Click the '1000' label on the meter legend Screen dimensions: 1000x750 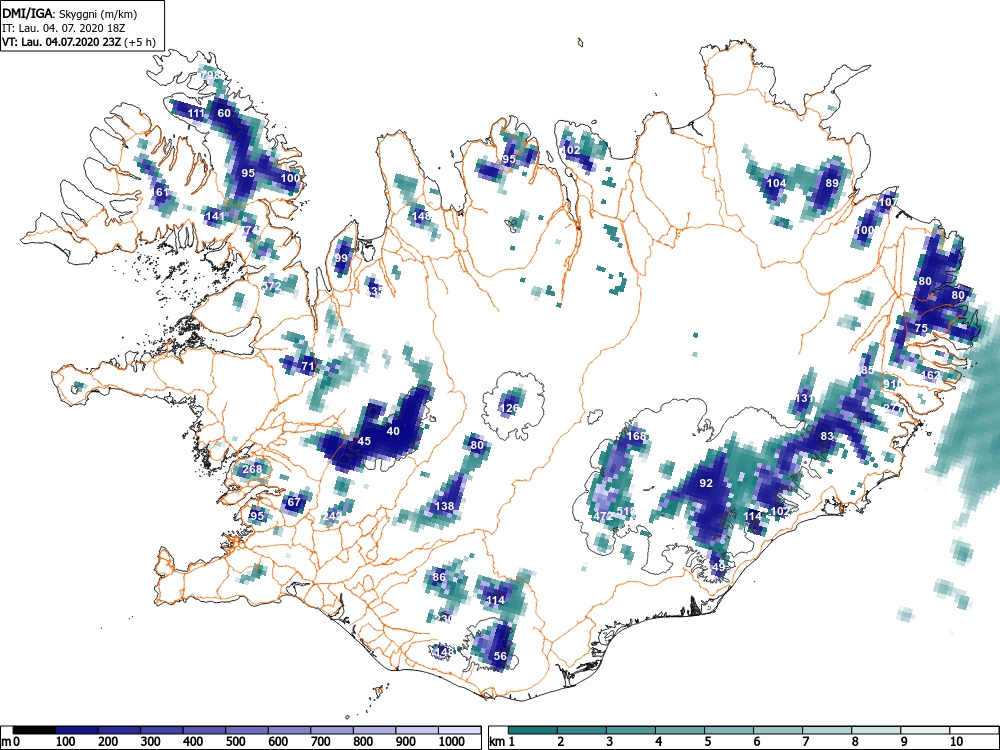click(452, 742)
